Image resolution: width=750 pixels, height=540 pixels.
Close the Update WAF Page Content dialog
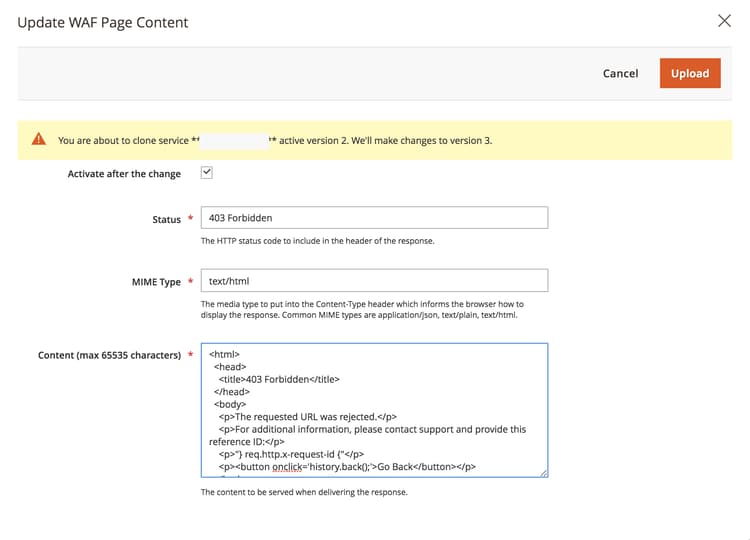(725, 21)
